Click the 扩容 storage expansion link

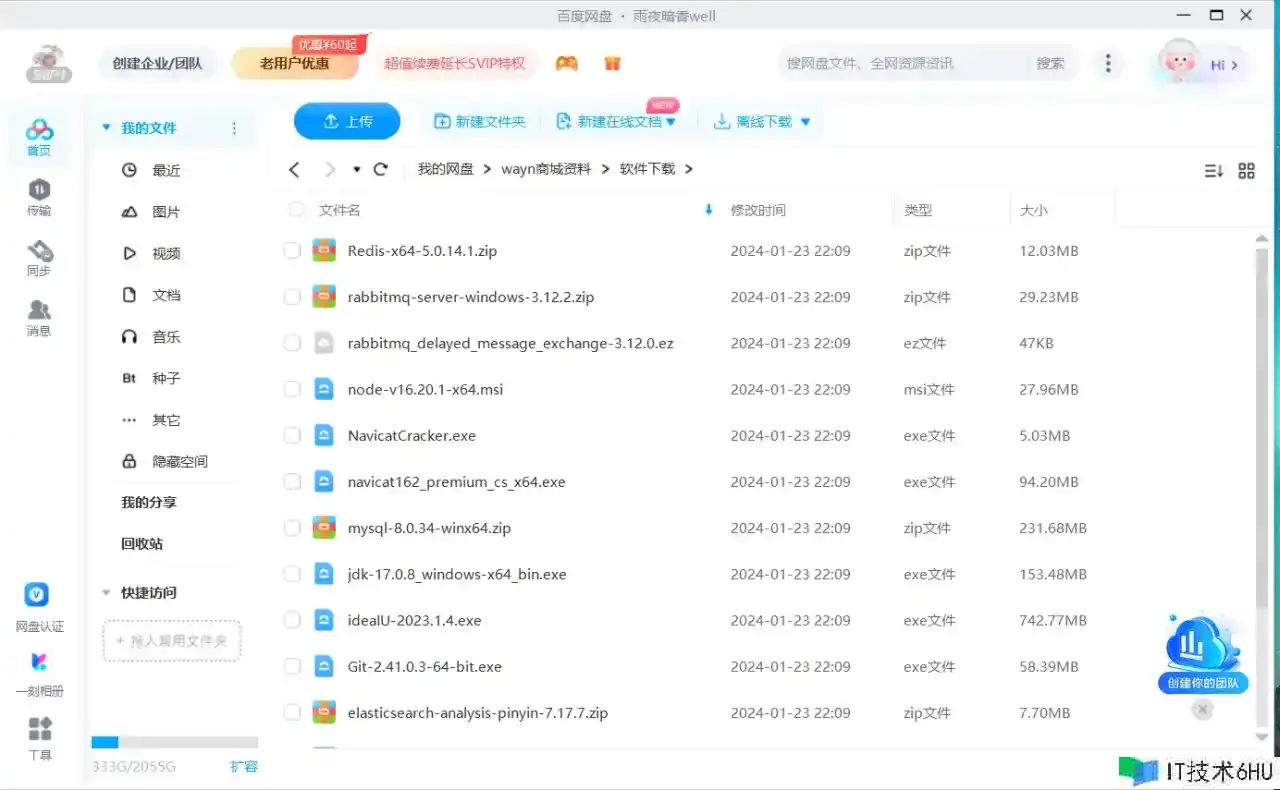coord(244,766)
